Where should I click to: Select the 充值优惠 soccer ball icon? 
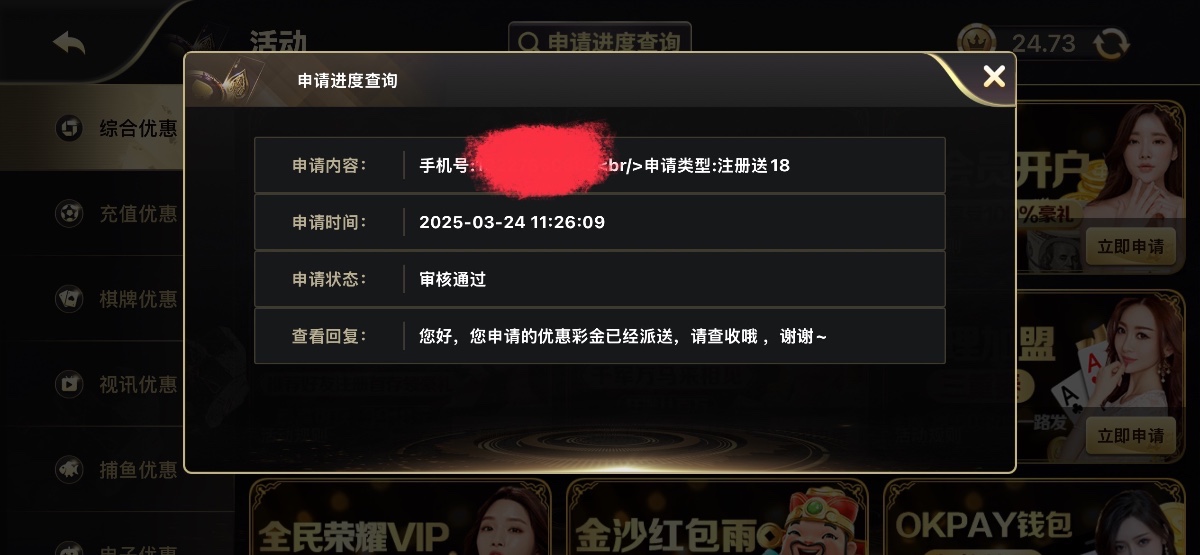[69, 213]
